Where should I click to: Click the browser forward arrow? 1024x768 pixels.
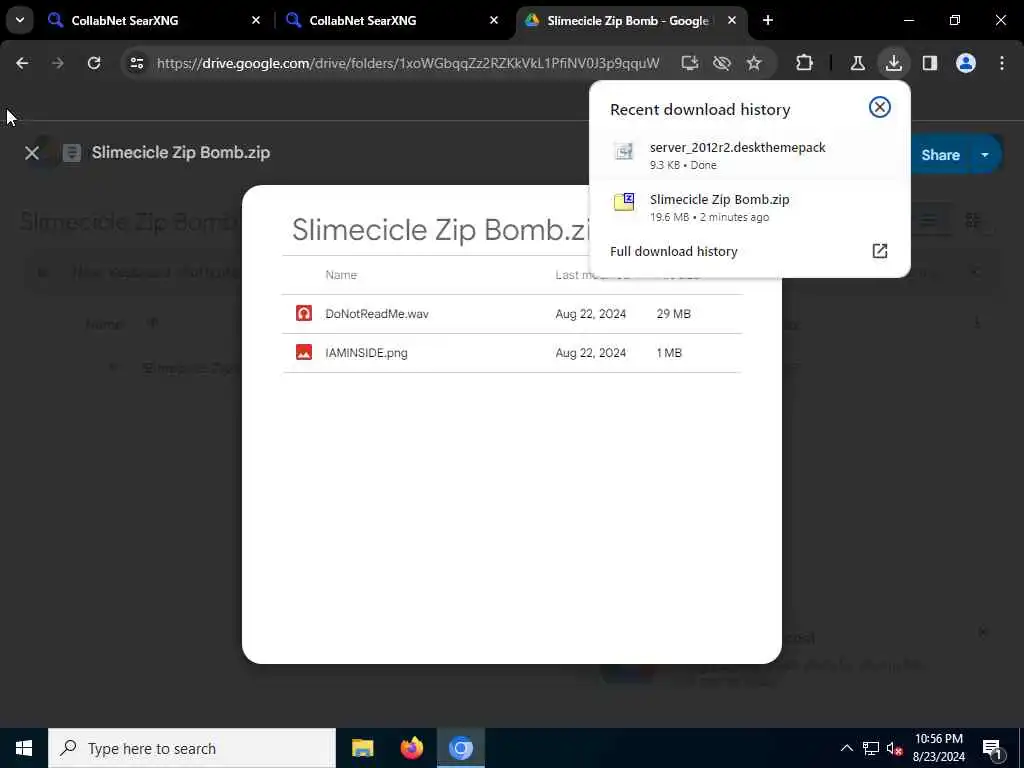pyautogui.click(x=58, y=63)
